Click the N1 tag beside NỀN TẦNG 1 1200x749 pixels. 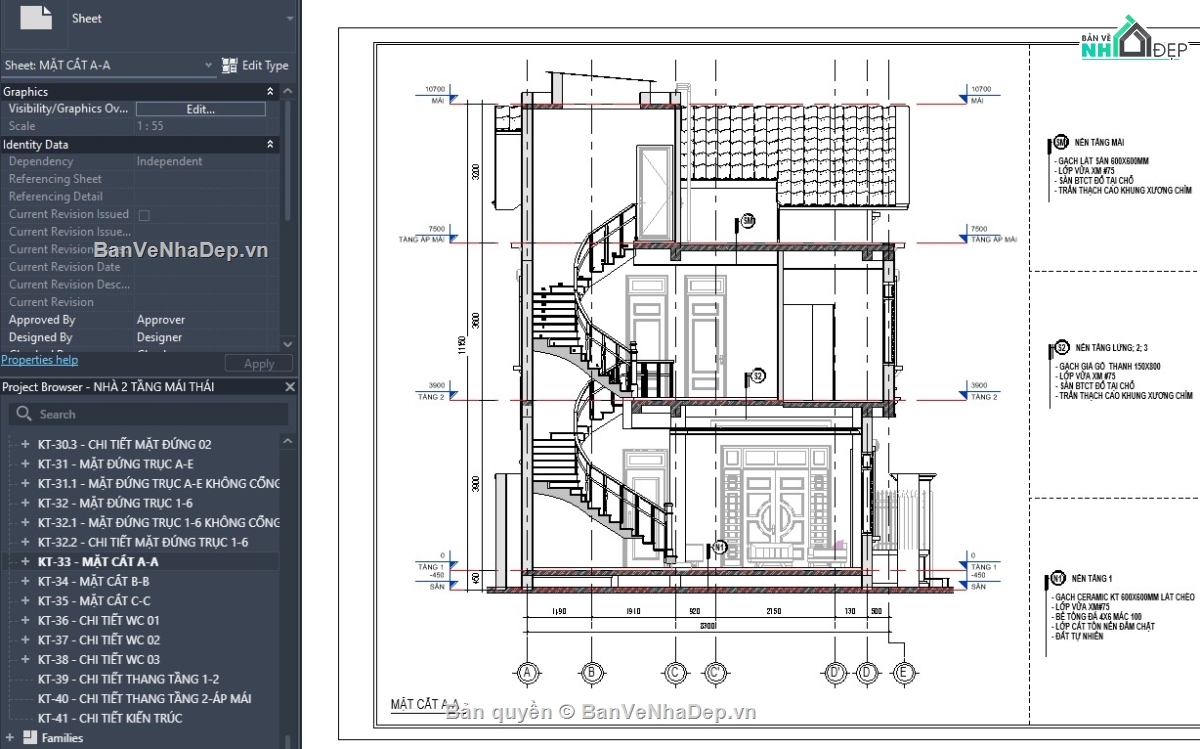(1058, 578)
